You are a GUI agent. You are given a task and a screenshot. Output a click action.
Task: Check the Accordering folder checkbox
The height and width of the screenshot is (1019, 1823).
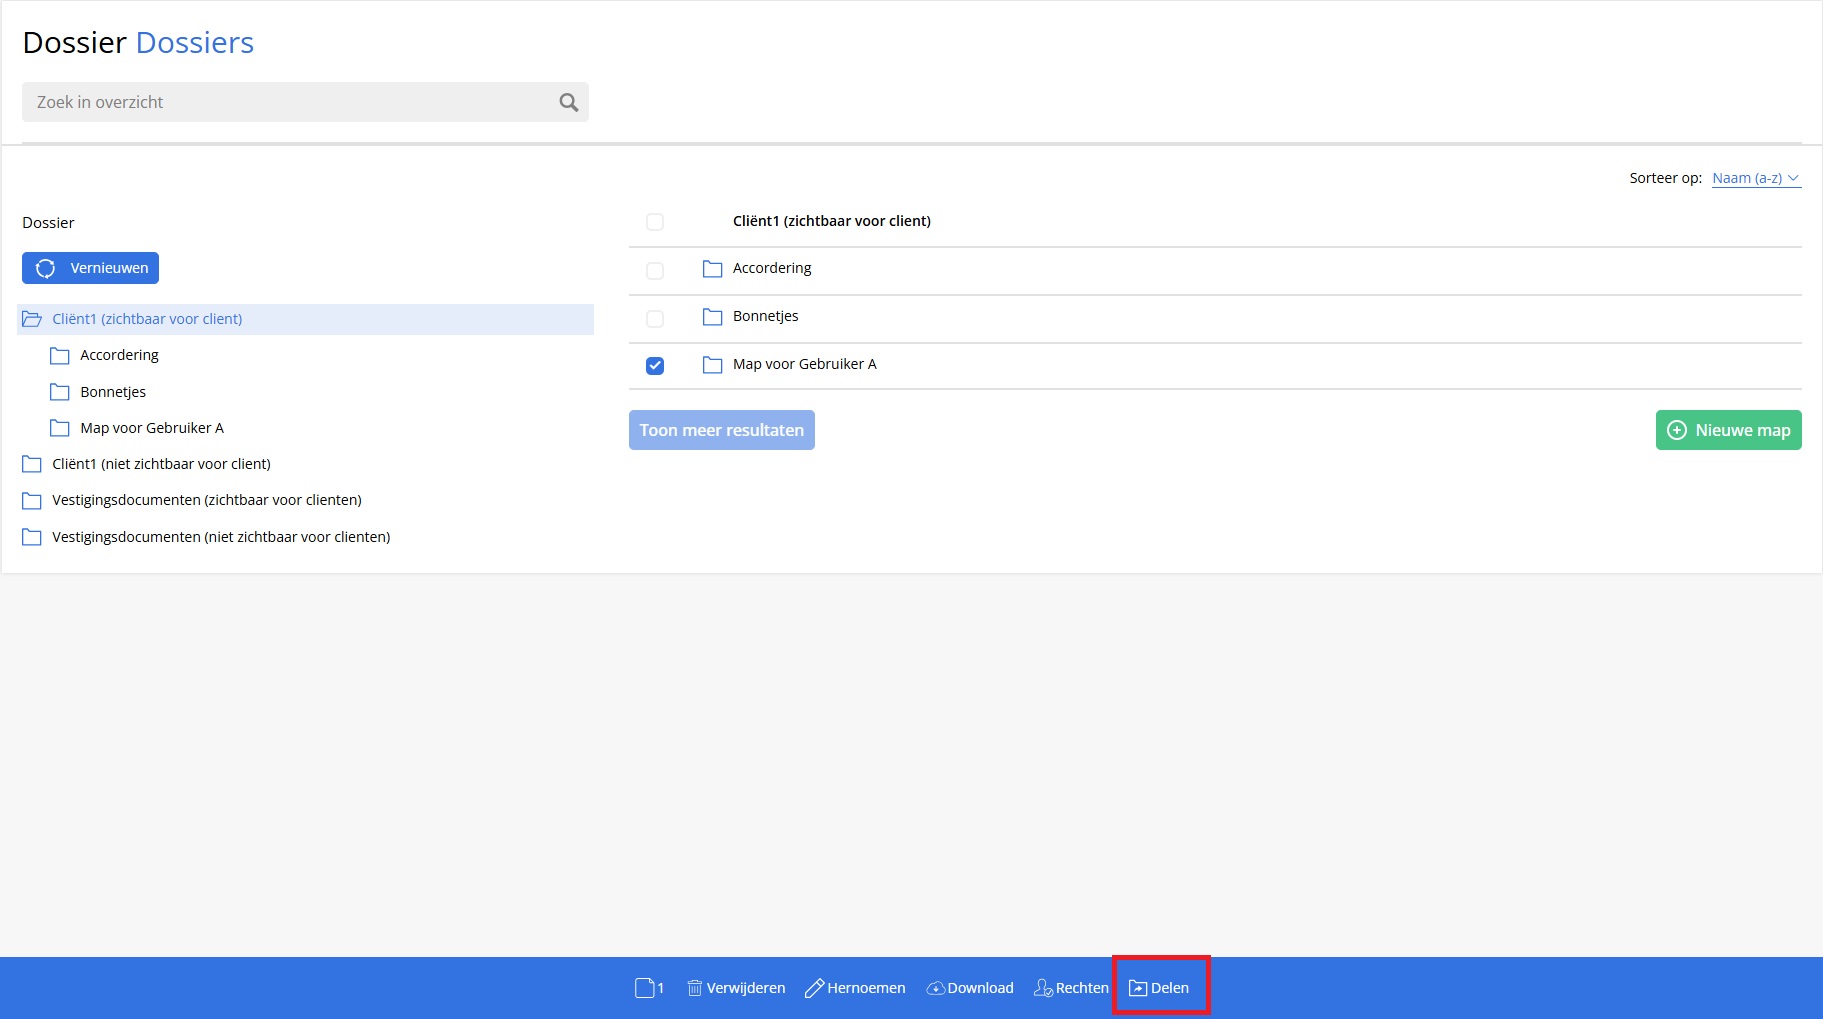655,270
